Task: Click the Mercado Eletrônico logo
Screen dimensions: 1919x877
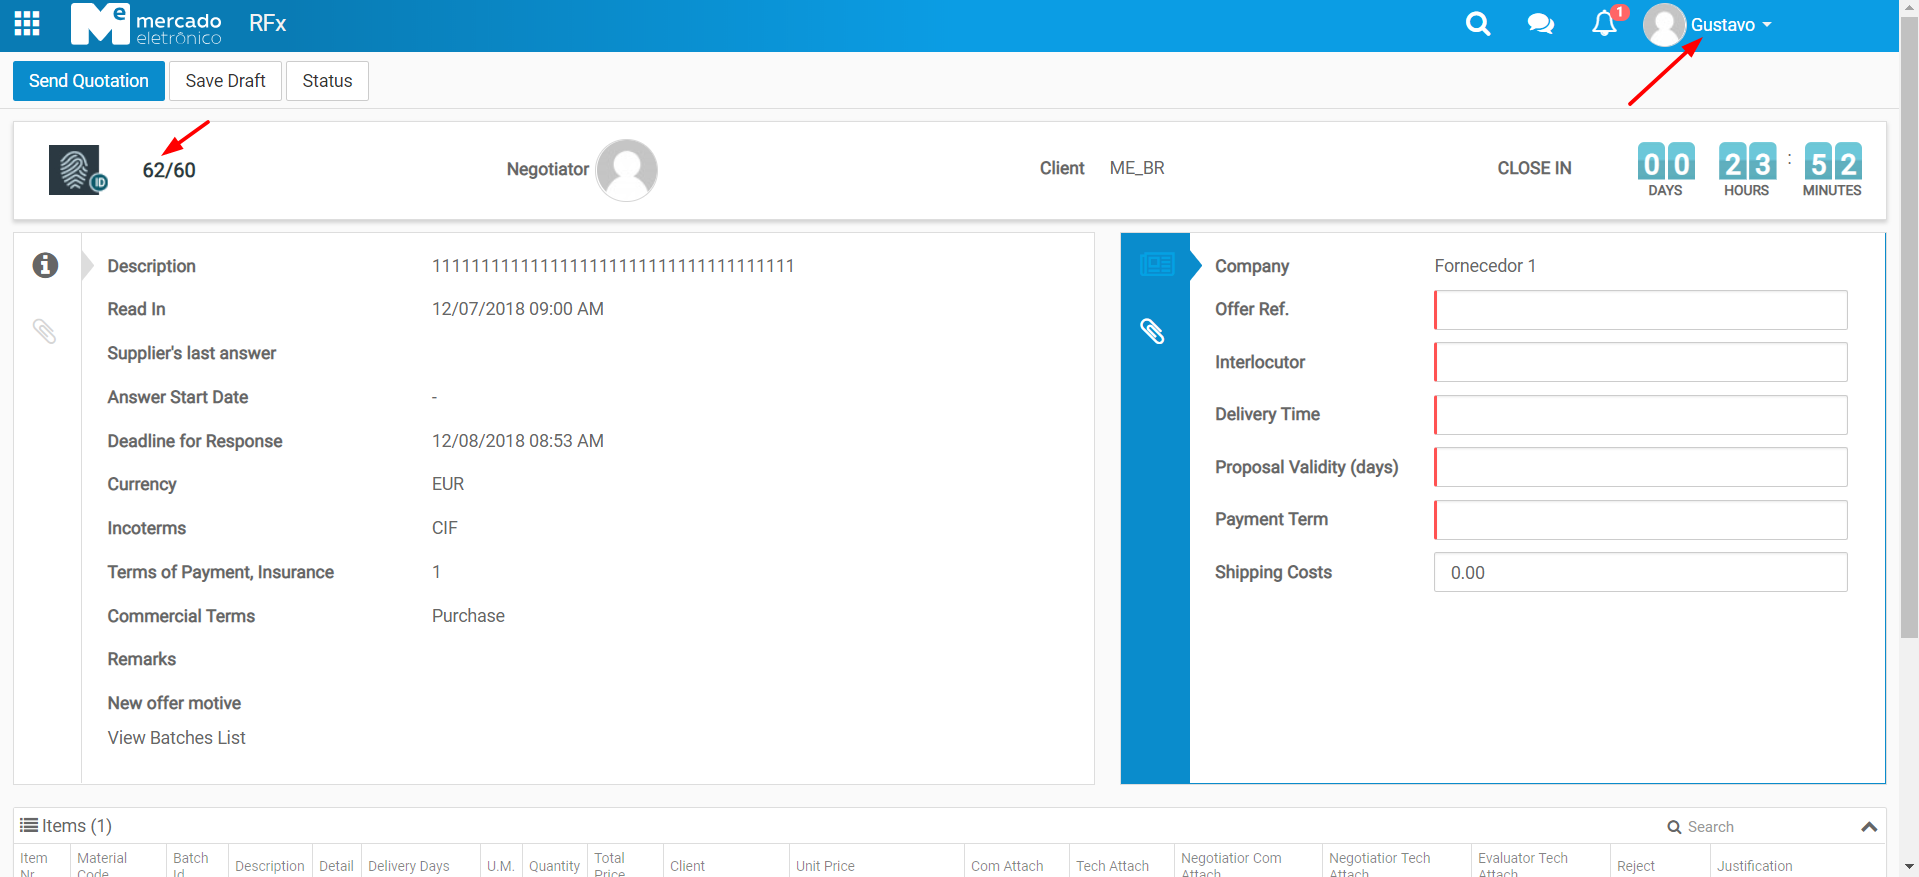Action: click(146, 25)
